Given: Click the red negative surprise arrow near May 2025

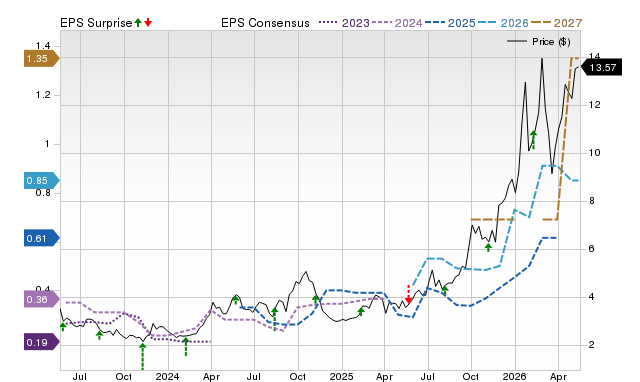Looking at the screenshot, I should 408,294.
